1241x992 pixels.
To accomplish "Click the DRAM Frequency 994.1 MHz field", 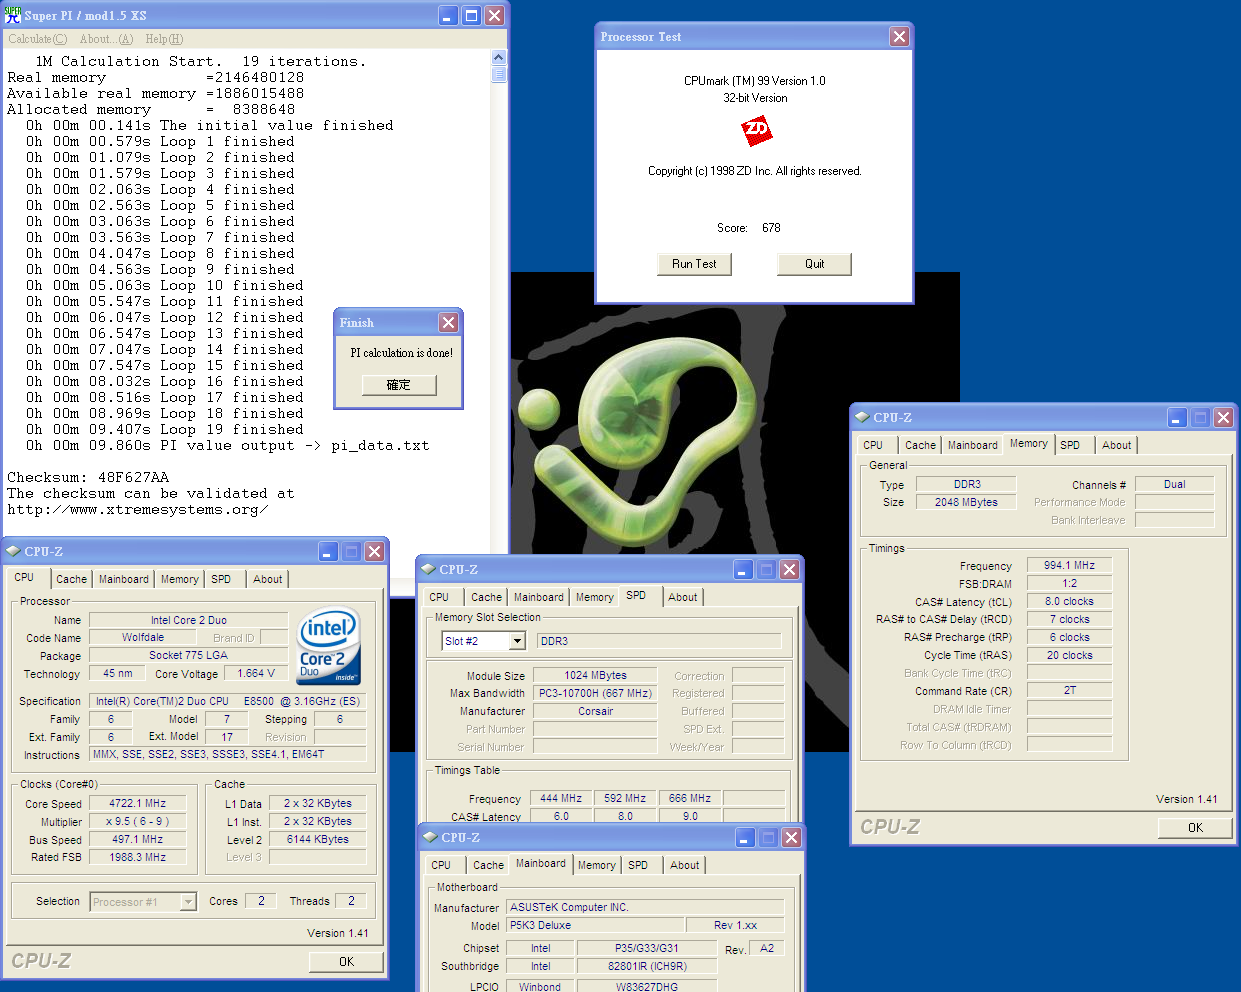I will (x=1069, y=565).
